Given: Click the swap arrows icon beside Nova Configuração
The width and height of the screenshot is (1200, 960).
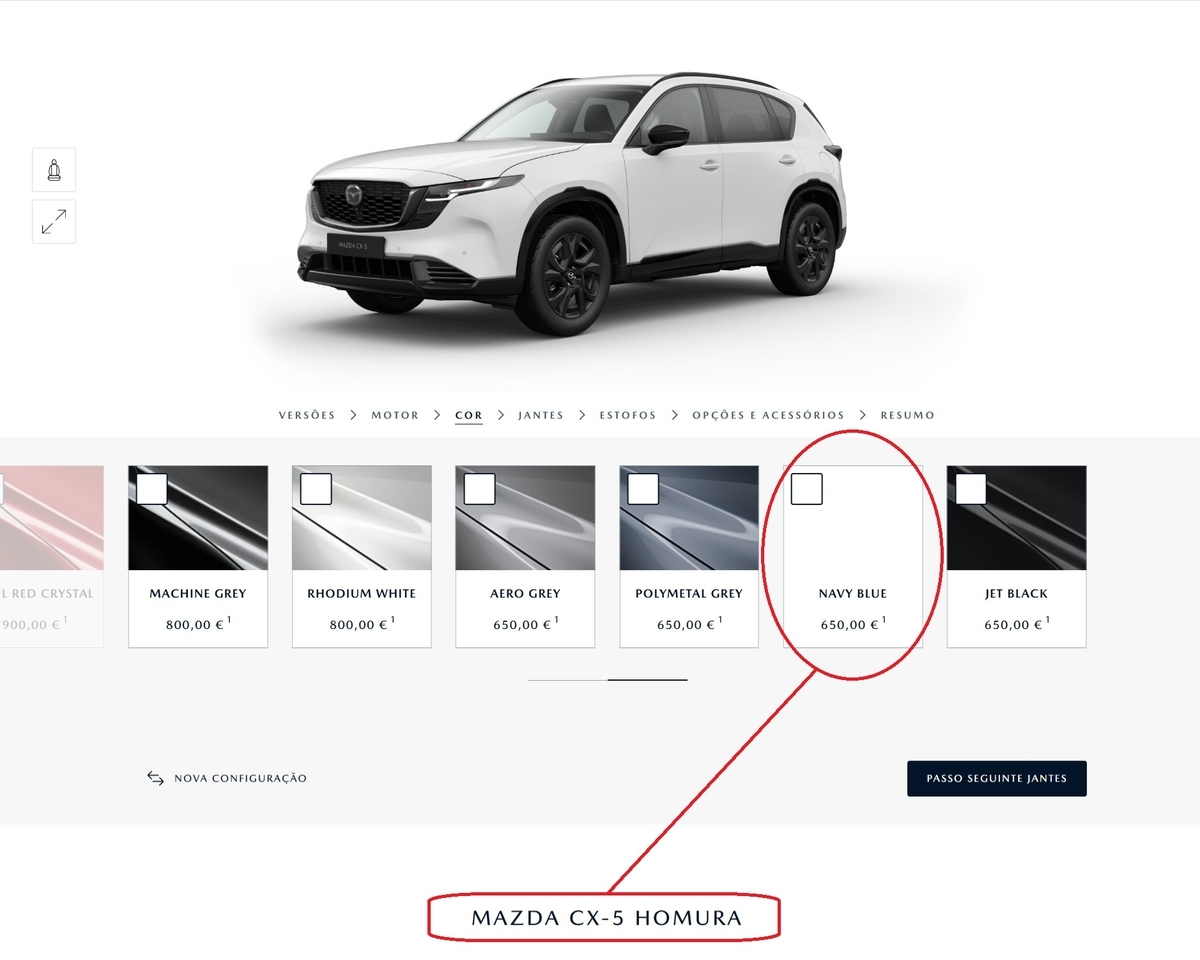Looking at the screenshot, I should (x=155, y=778).
